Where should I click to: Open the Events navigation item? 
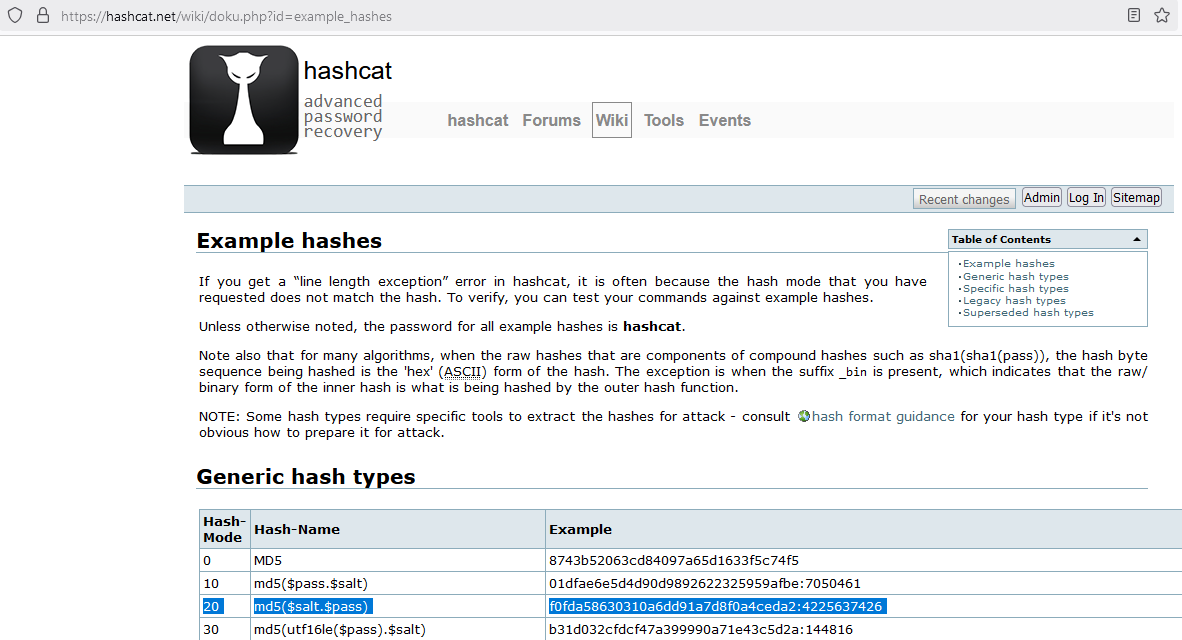tap(724, 121)
